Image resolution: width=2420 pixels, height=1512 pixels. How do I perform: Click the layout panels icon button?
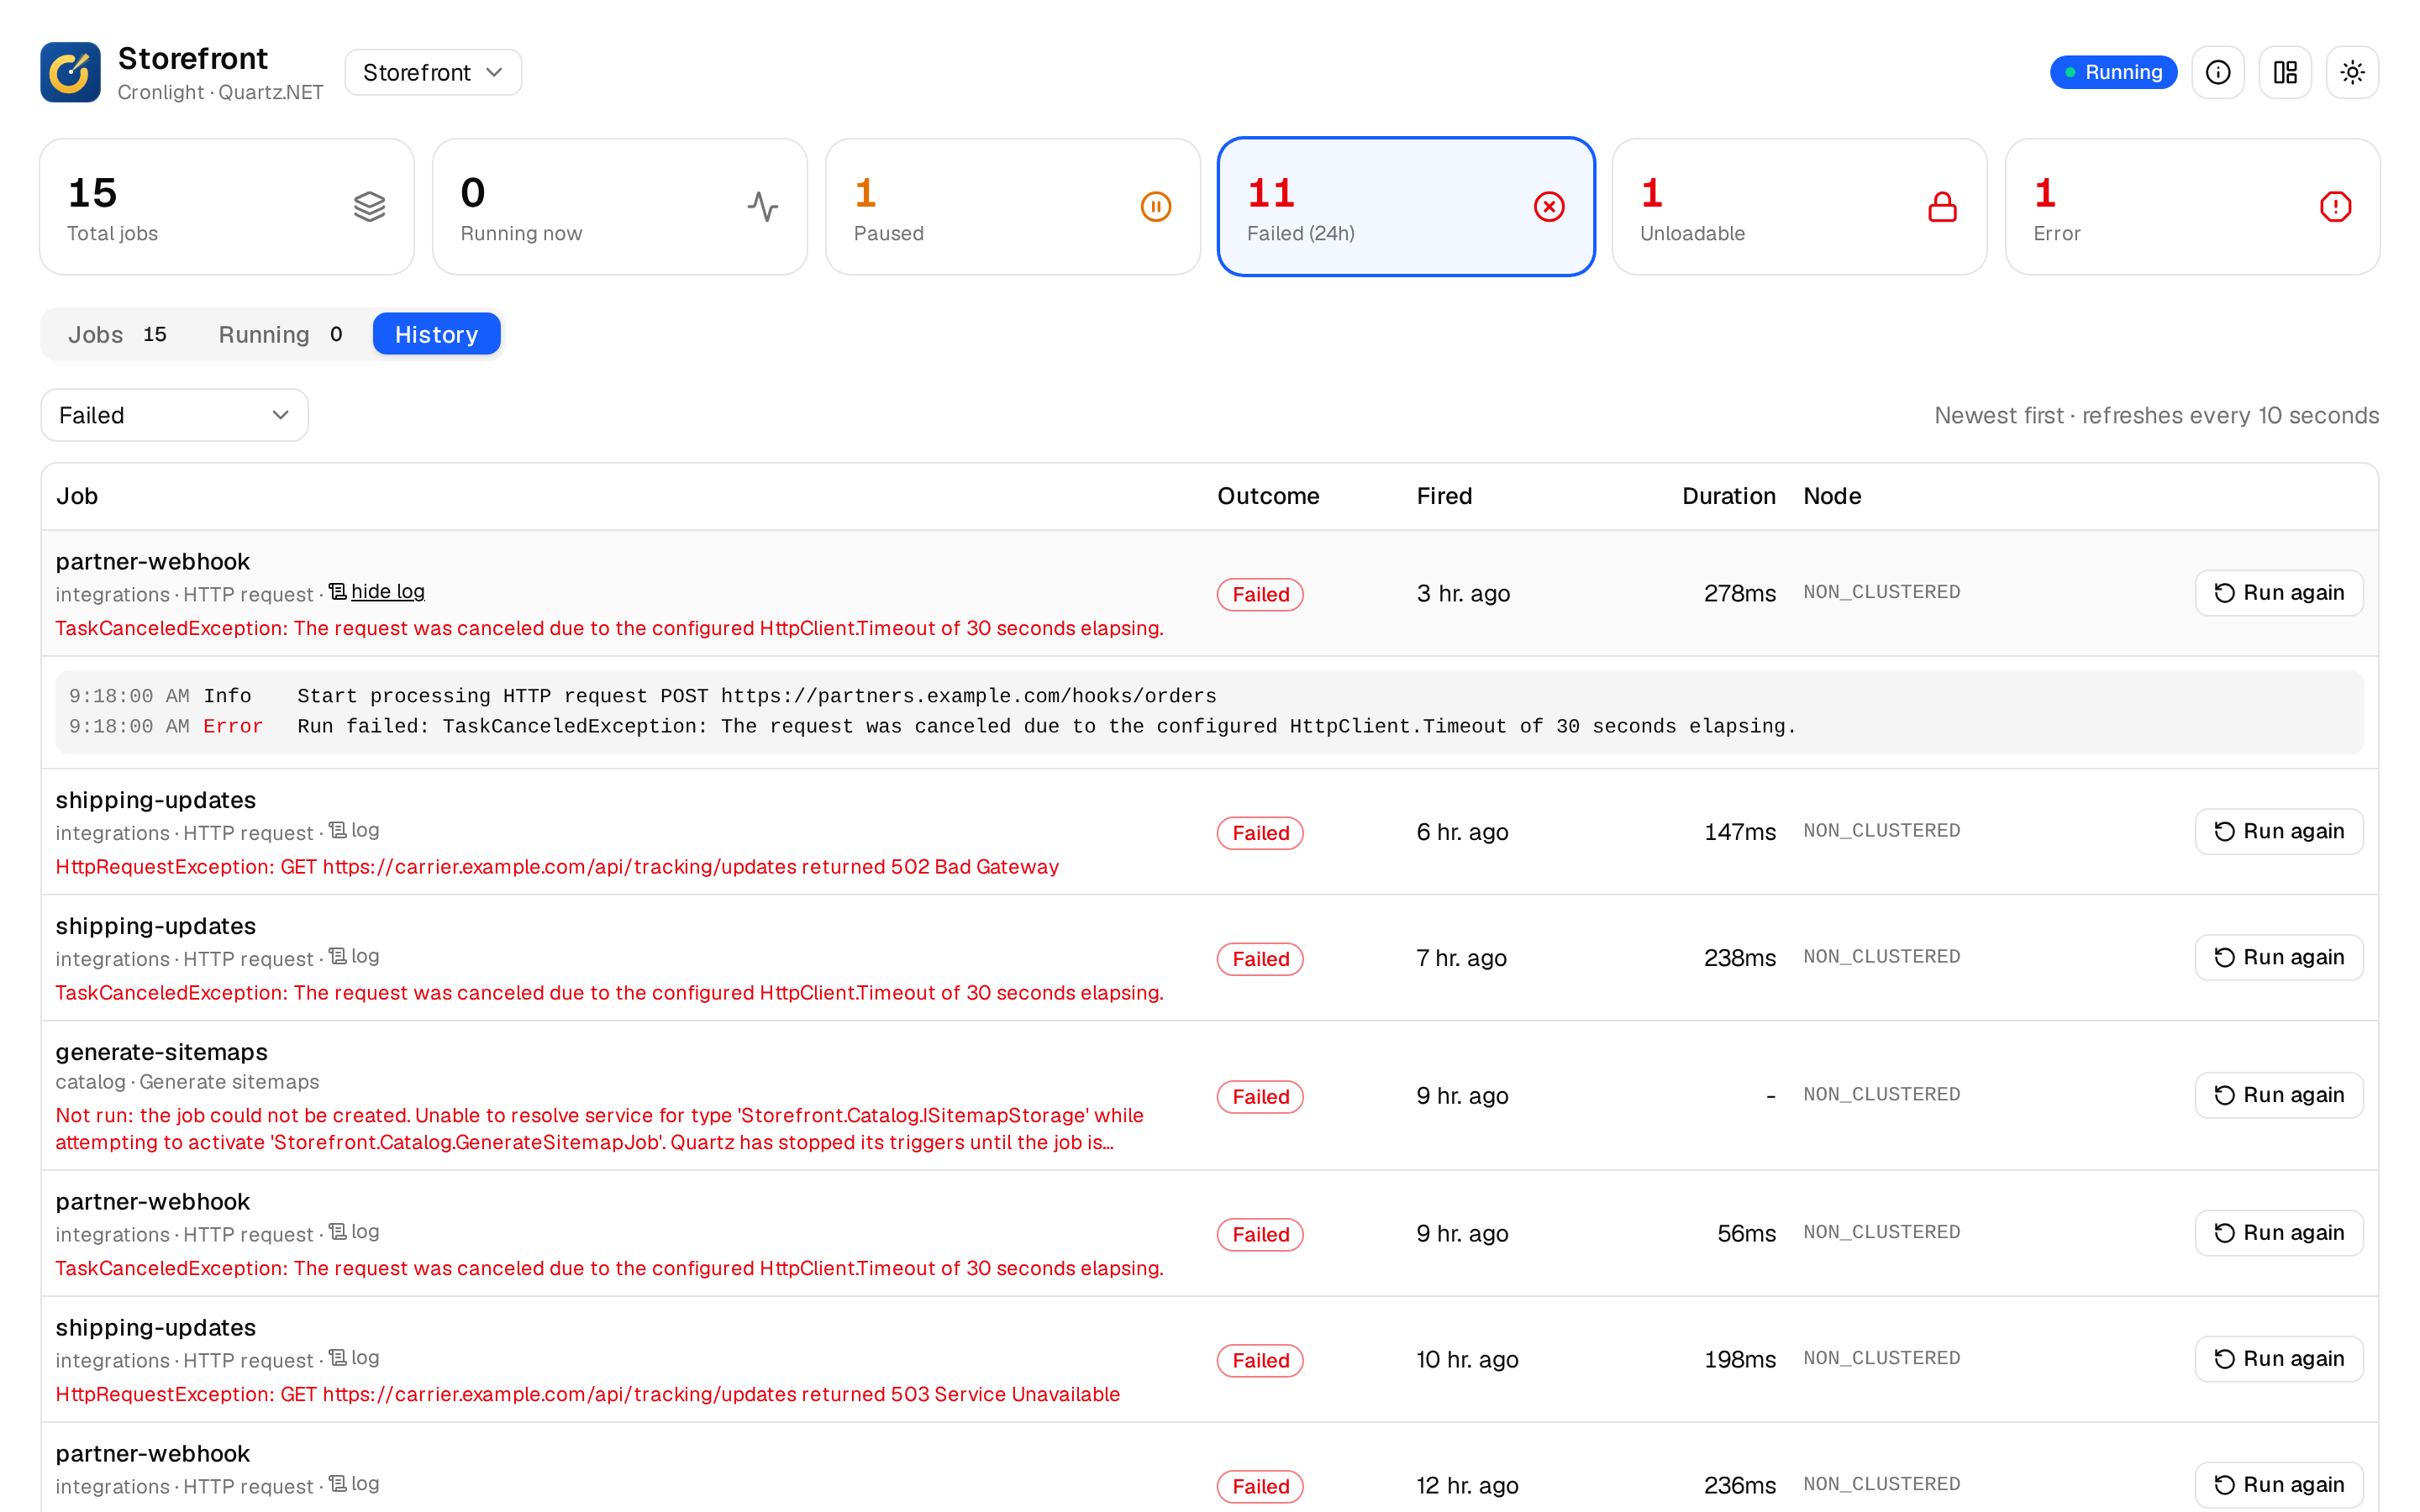coord(2285,72)
